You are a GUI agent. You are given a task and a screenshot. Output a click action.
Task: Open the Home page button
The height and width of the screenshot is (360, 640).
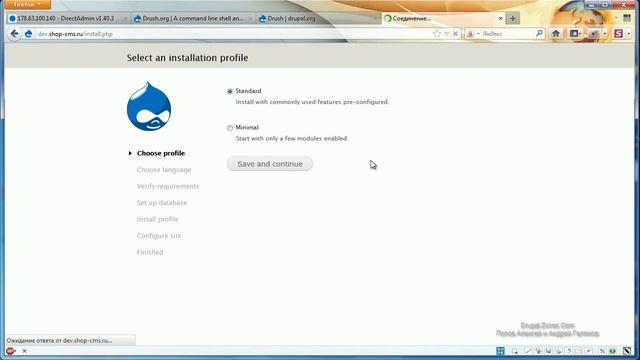click(x=556, y=34)
